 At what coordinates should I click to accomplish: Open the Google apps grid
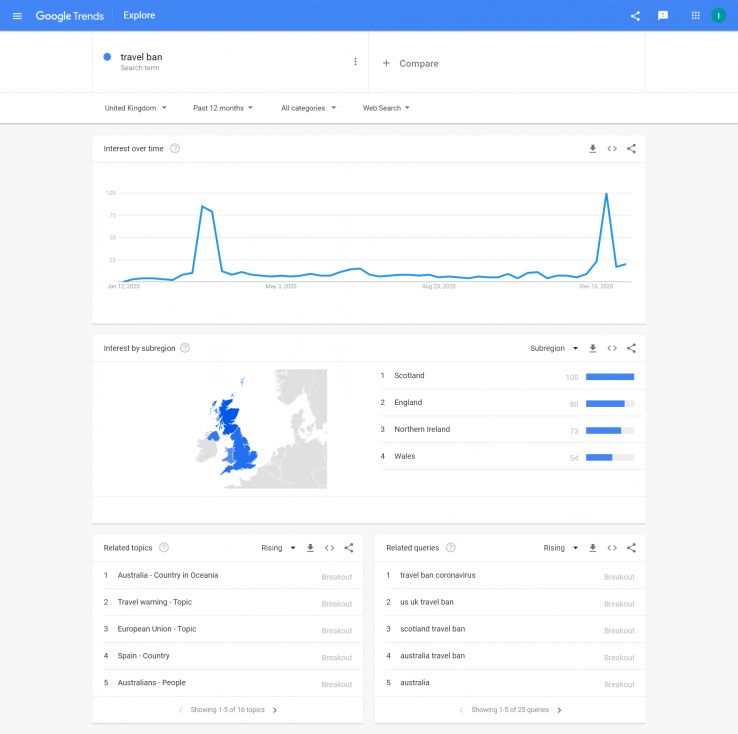pyautogui.click(x=695, y=16)
